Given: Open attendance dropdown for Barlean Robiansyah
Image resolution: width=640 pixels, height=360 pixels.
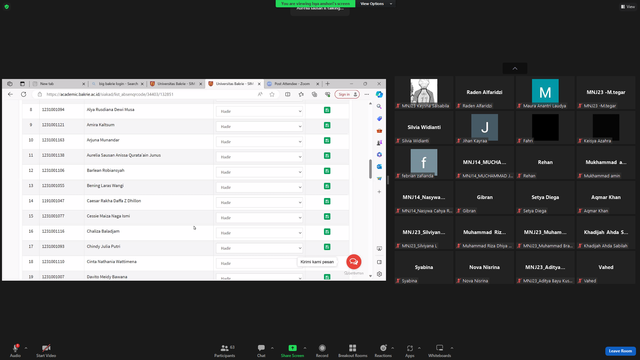Looking at the screenshot, I should (260, 172).
